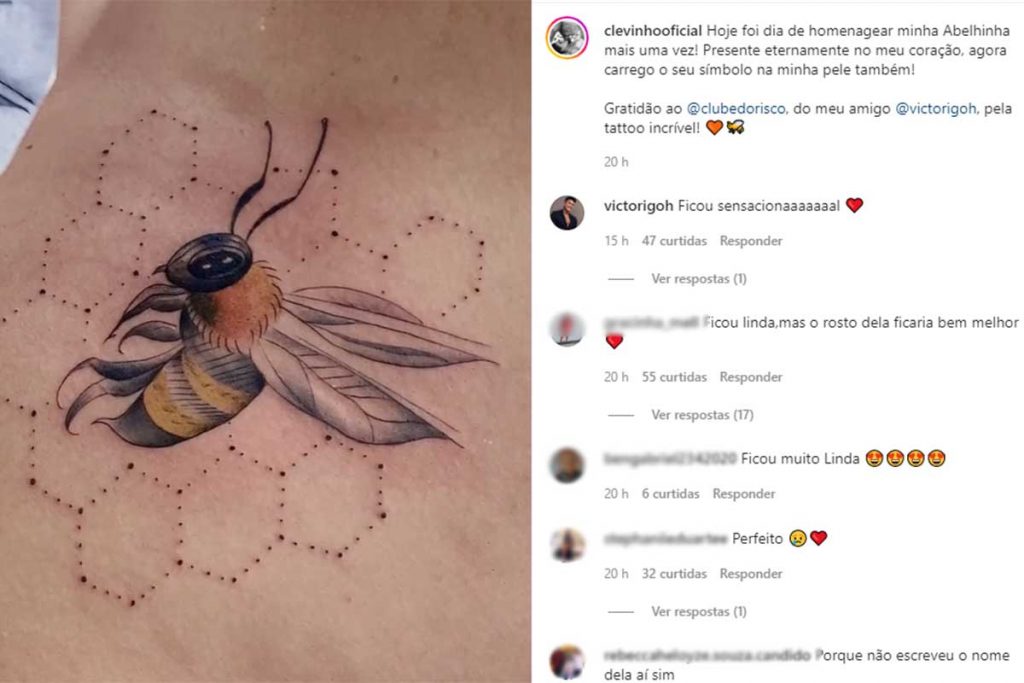1024x683 pixels.
Task: Open avatar of 'Perfeito' commenter
Action: coord(567,545)
